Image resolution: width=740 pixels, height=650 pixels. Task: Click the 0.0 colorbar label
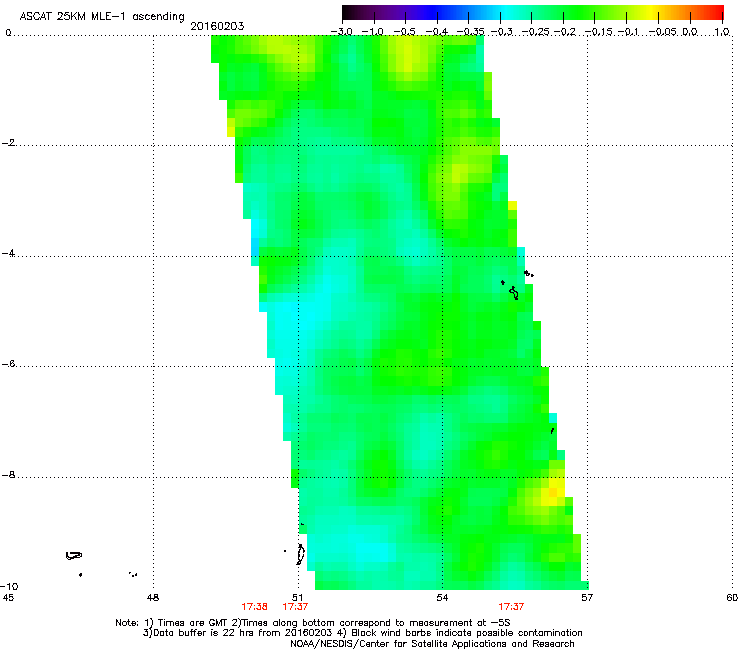click(x=690, y=32)
